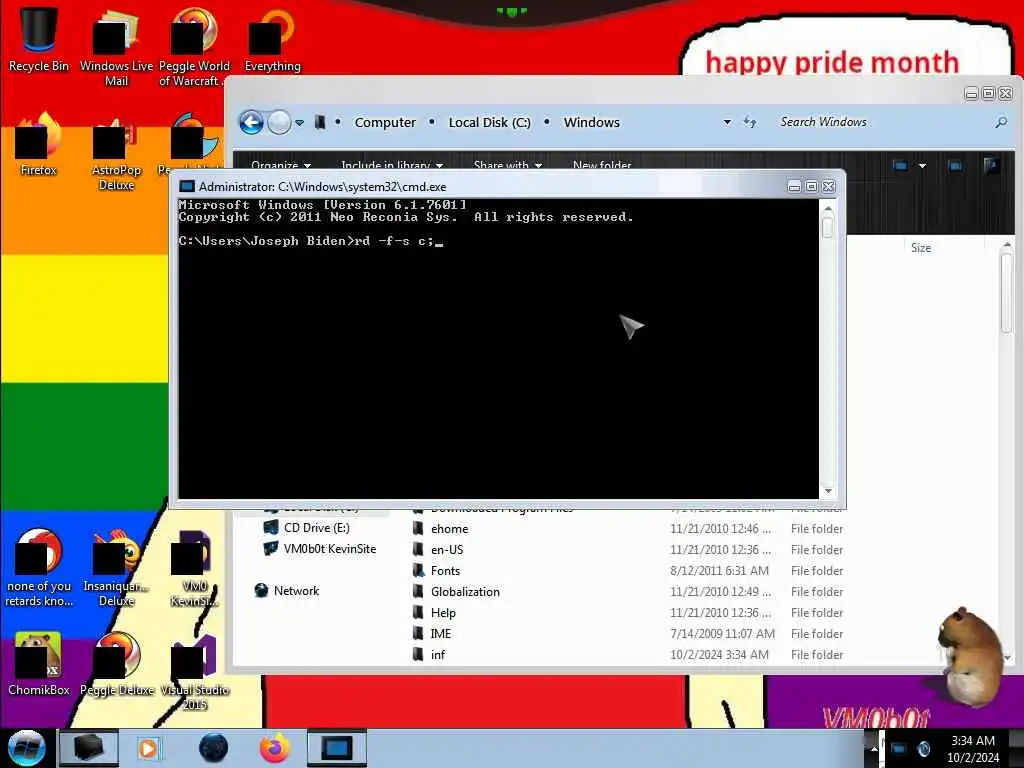The width and height of the screenshot is (1024, 768).
Task: Click the cmd vertical scrollbar thumb
Action: pos(828,227)
